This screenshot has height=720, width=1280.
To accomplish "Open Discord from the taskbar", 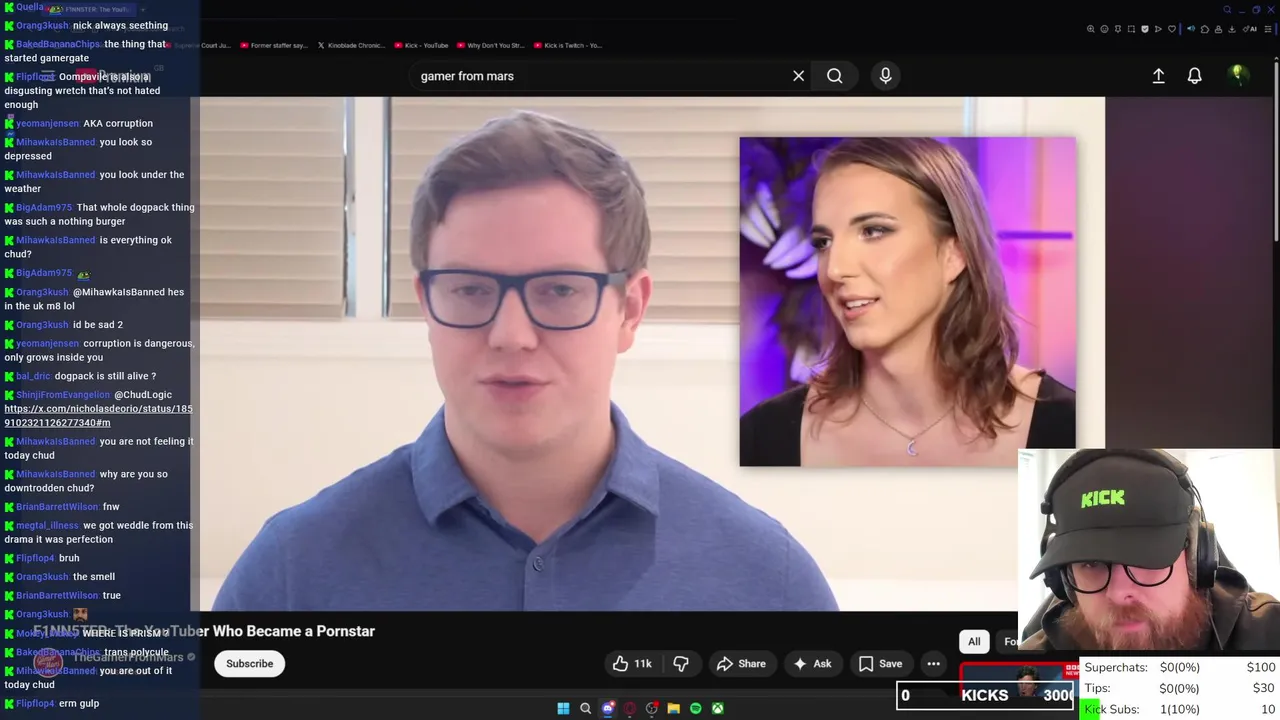I will tap(607, 708).
